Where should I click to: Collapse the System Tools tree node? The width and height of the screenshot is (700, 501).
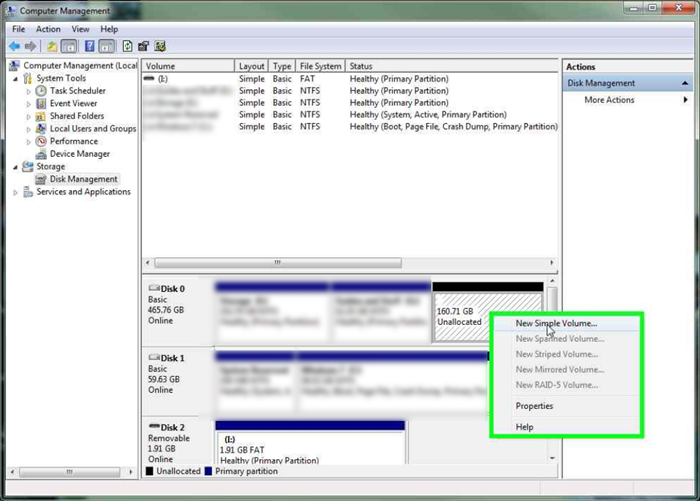tap(16, 79)
